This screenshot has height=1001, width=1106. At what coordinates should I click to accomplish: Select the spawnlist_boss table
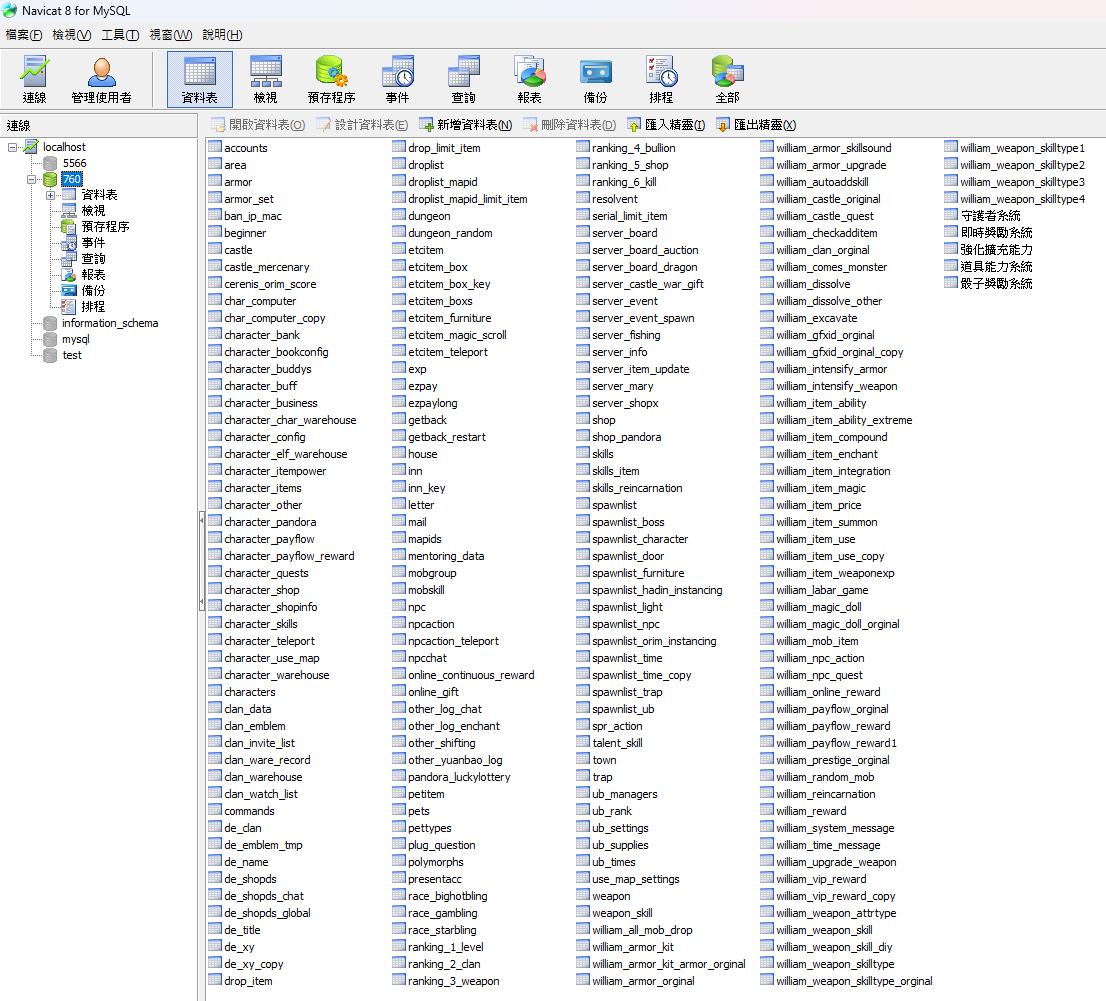coord(628,522)
